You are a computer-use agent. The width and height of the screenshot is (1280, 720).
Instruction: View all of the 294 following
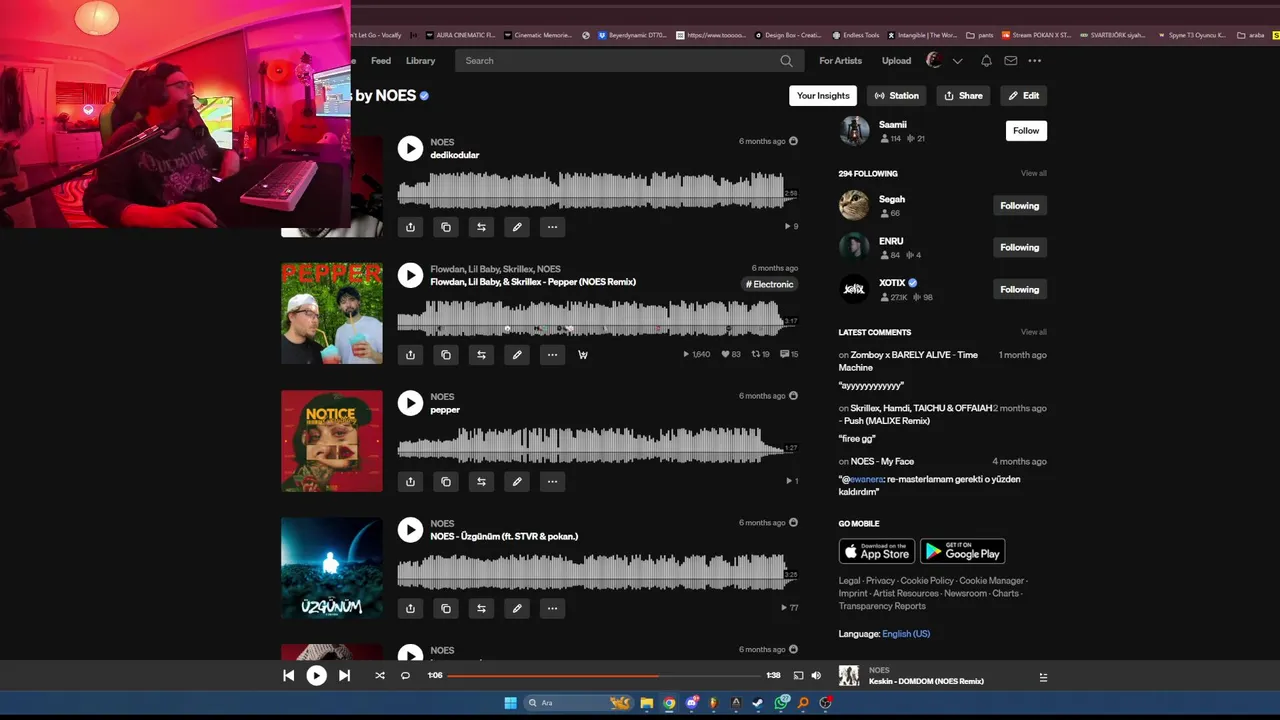pos(1033,174)
